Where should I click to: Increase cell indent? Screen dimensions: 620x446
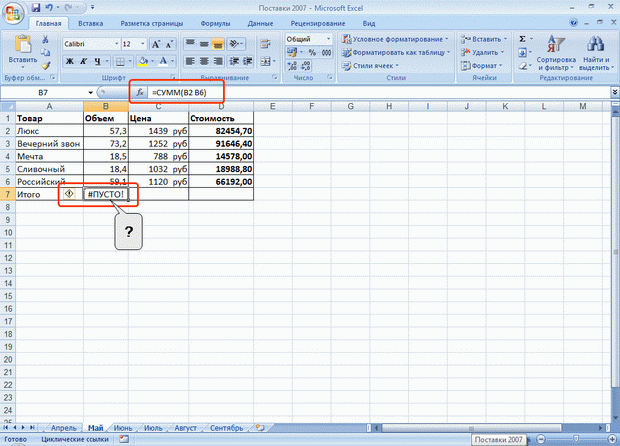pos(248,61)
